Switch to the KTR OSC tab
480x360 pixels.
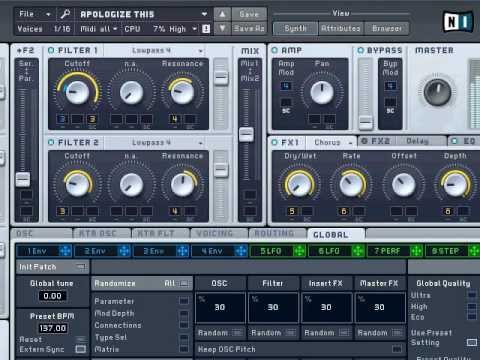pos(101,234)
